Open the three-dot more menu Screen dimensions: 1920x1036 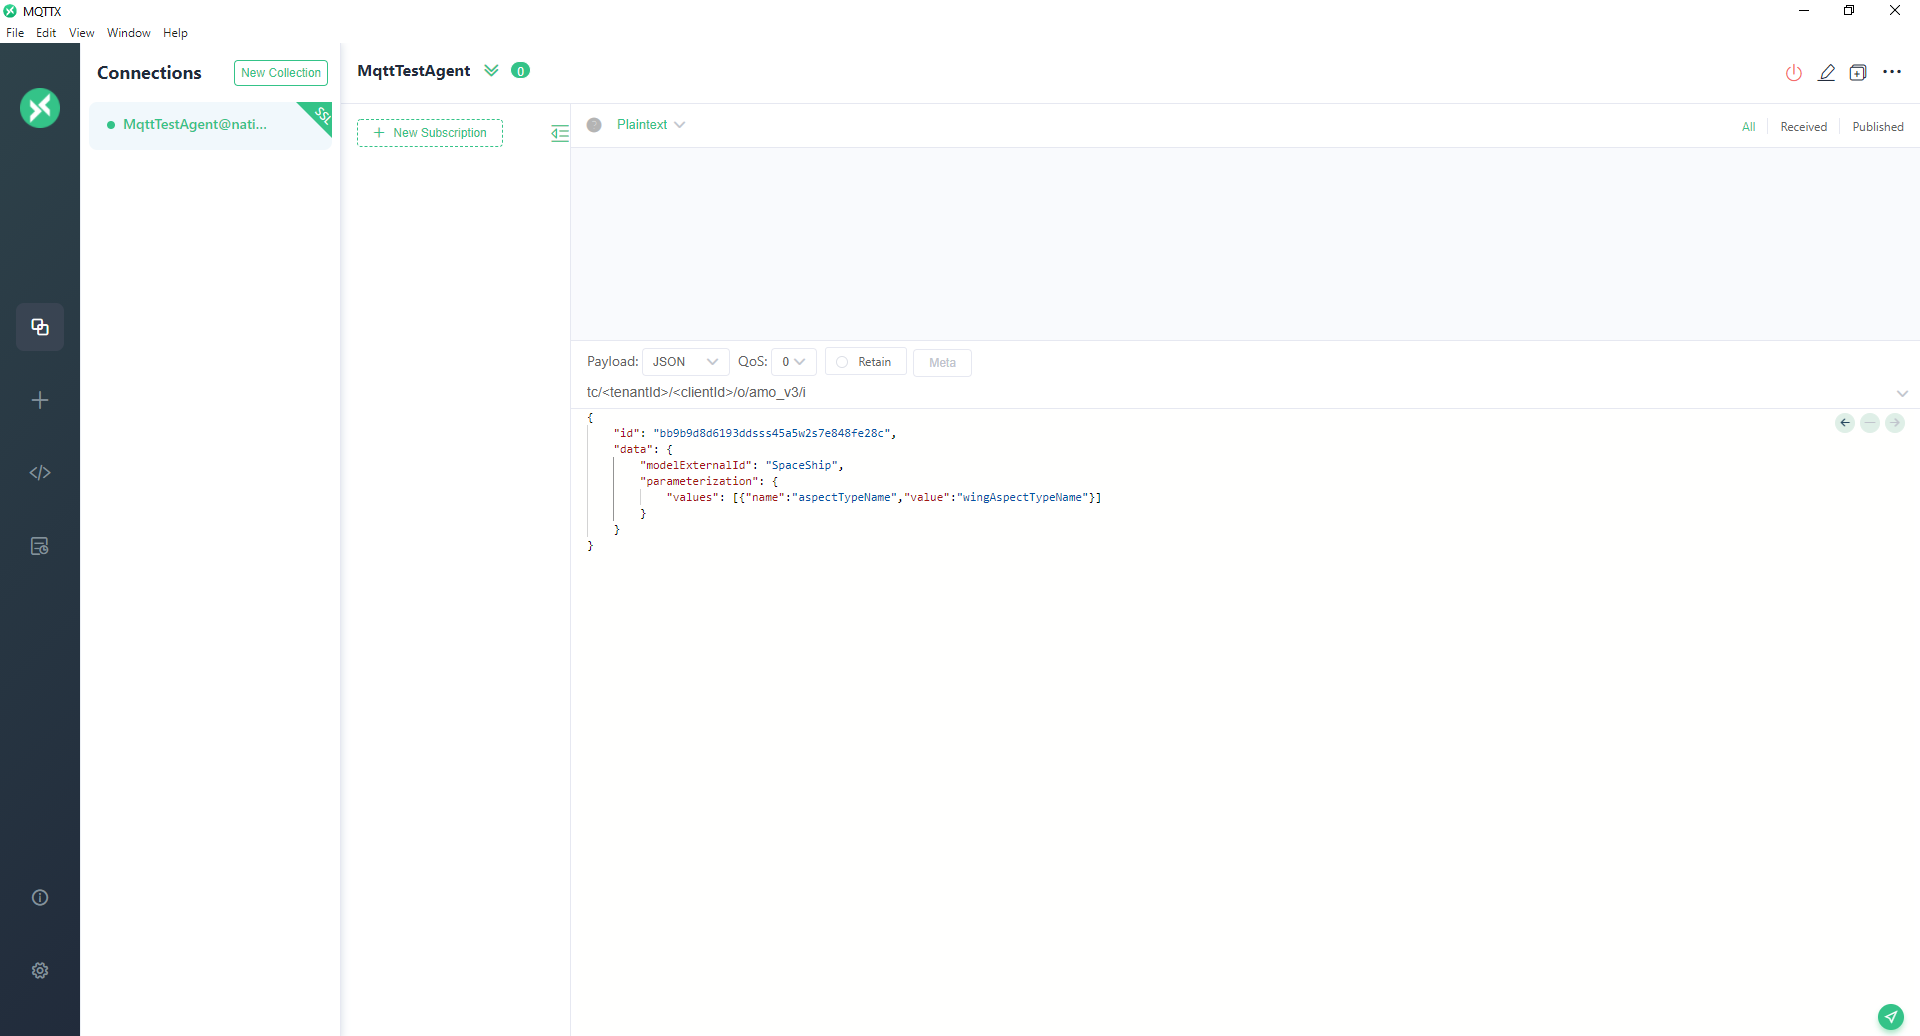click(x=1892, y=72)
